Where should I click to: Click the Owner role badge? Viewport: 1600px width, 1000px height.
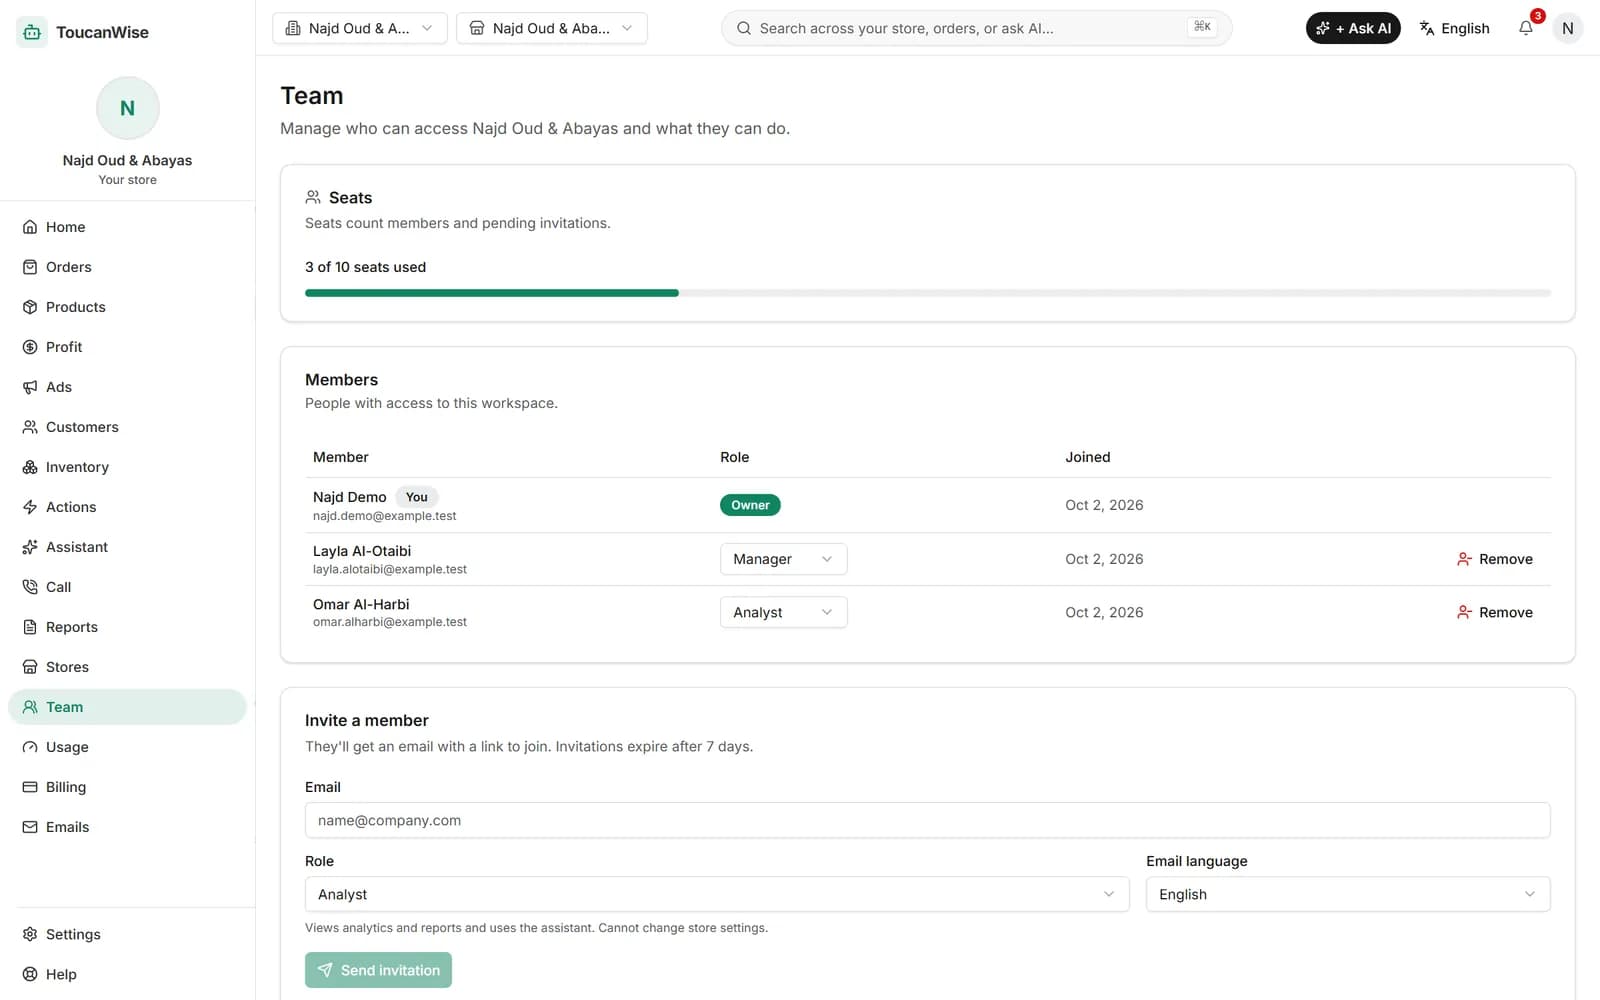click(750, 505)
